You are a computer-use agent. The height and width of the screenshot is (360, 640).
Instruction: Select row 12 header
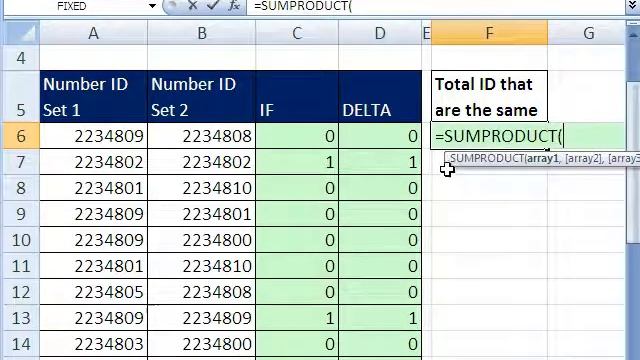tap(22, 292)
